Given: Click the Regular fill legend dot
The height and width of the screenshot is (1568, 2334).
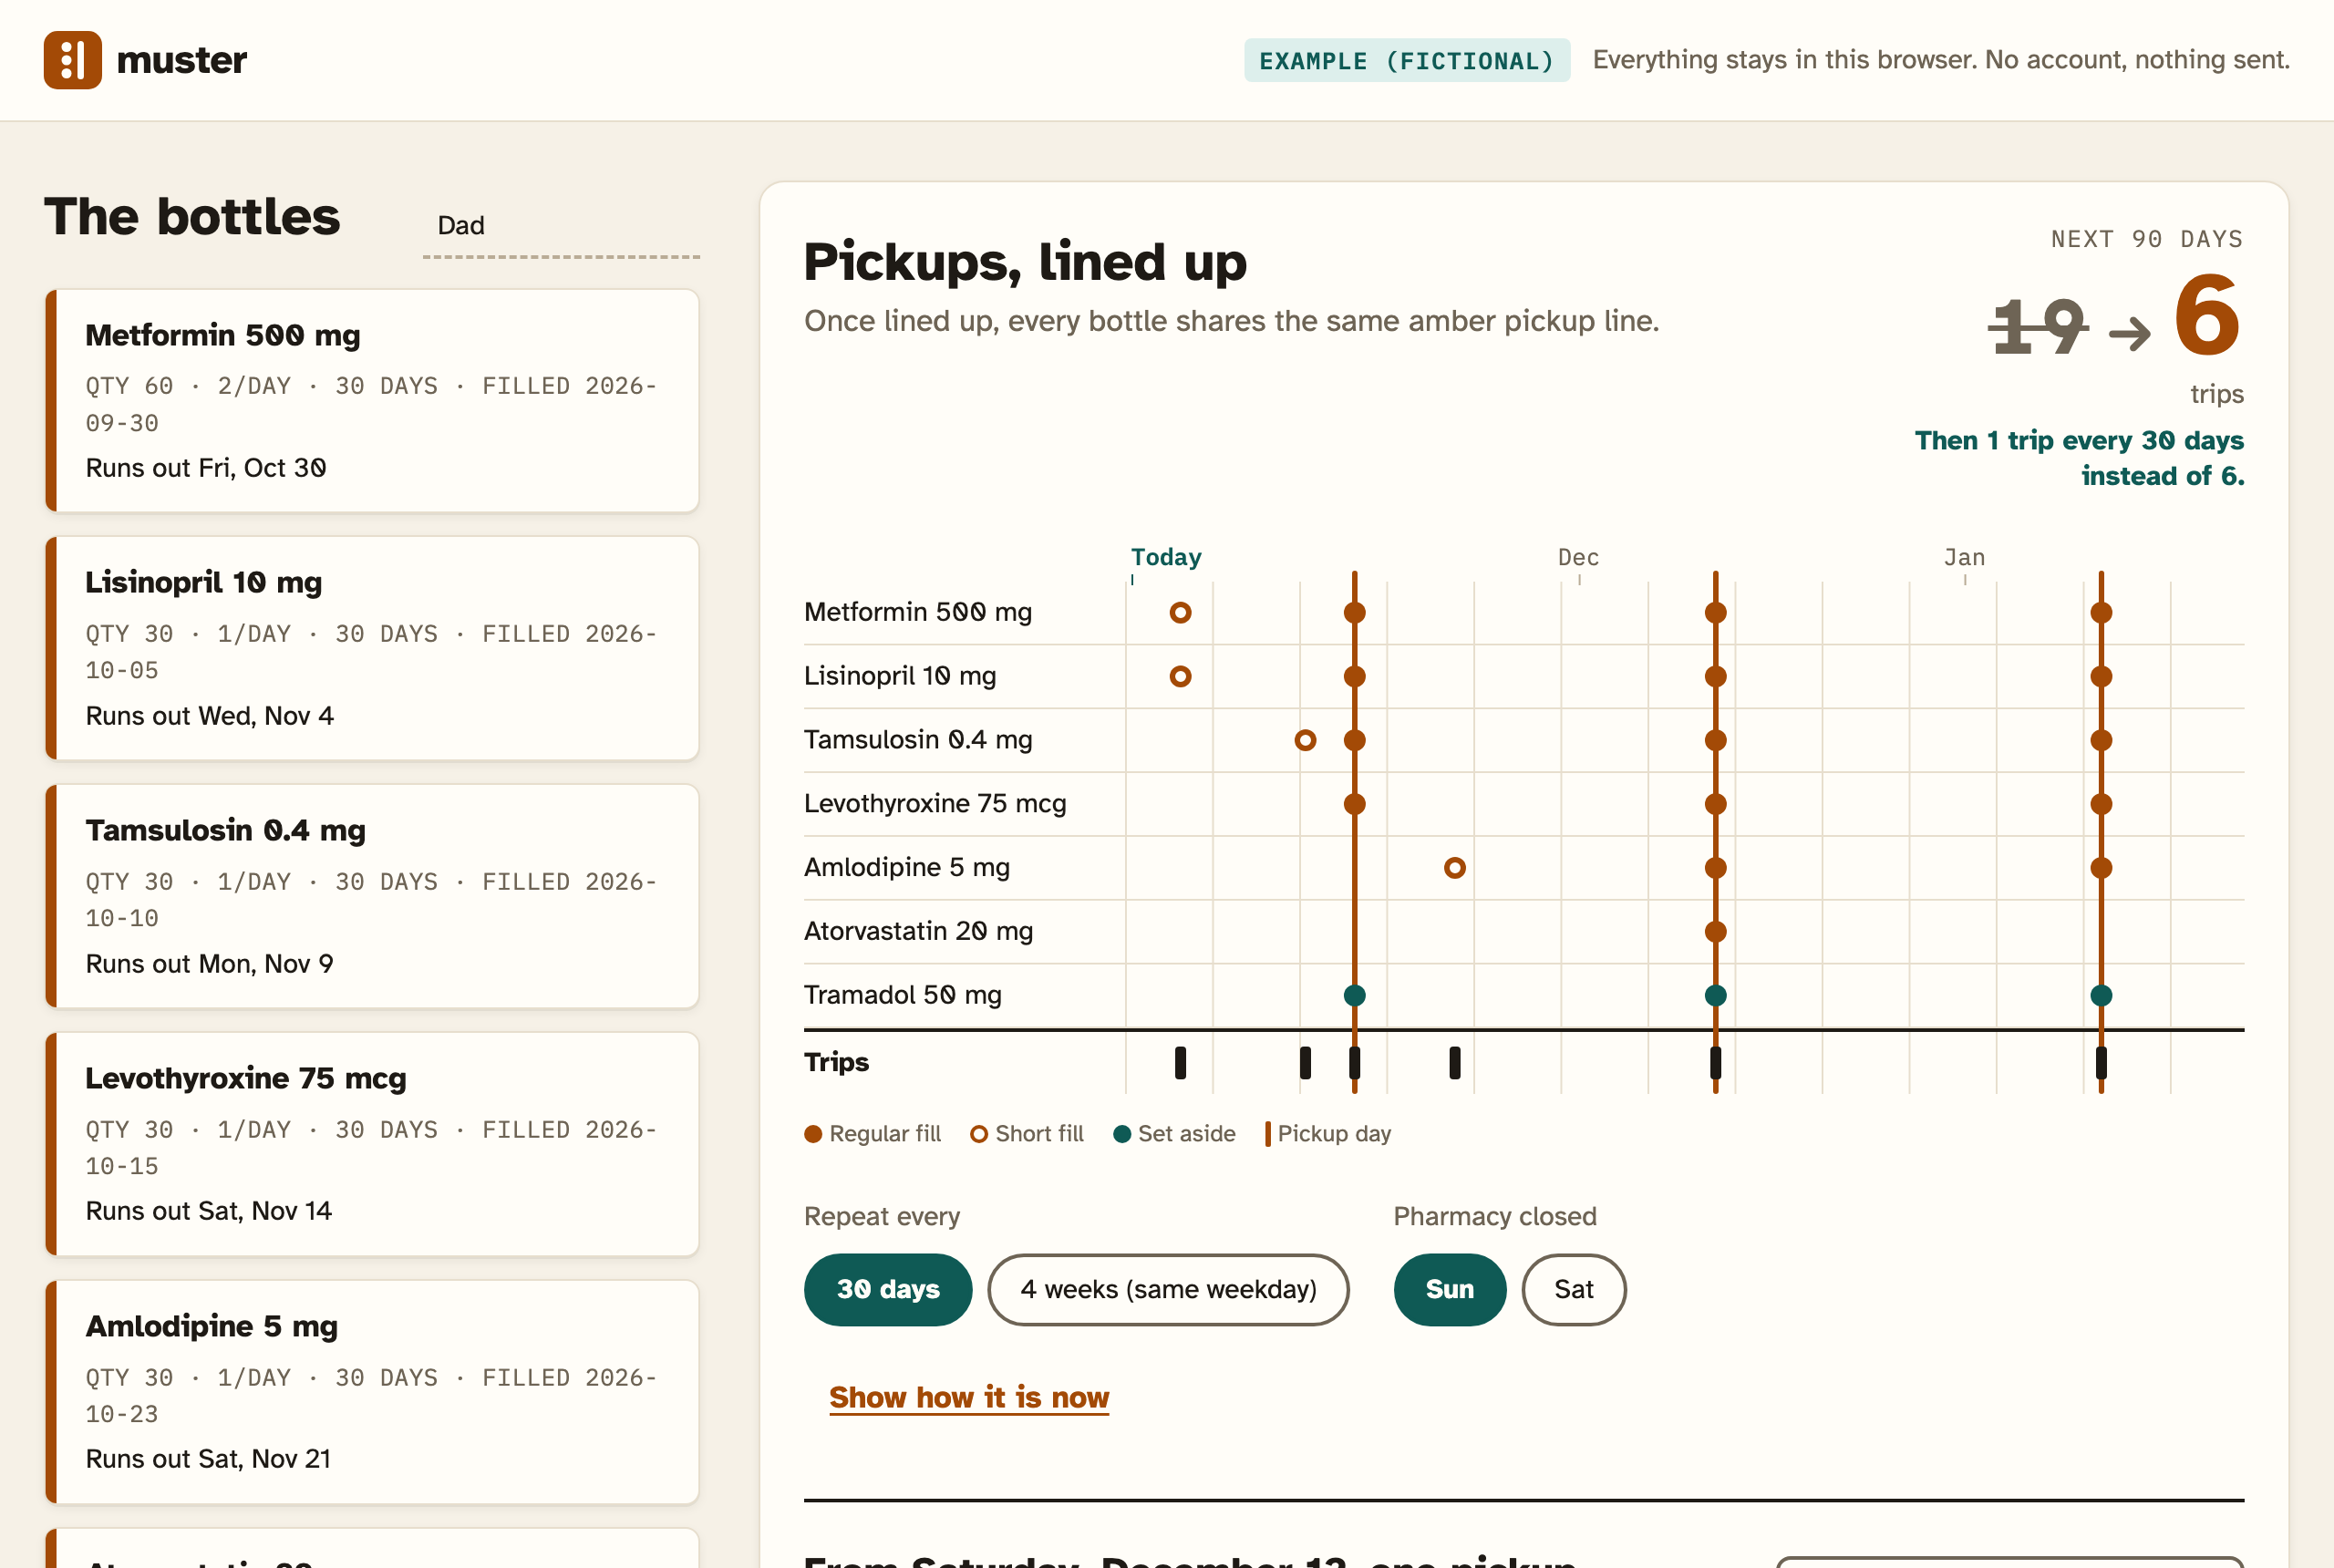Looking at the screenshot, I should (813, 1134).
